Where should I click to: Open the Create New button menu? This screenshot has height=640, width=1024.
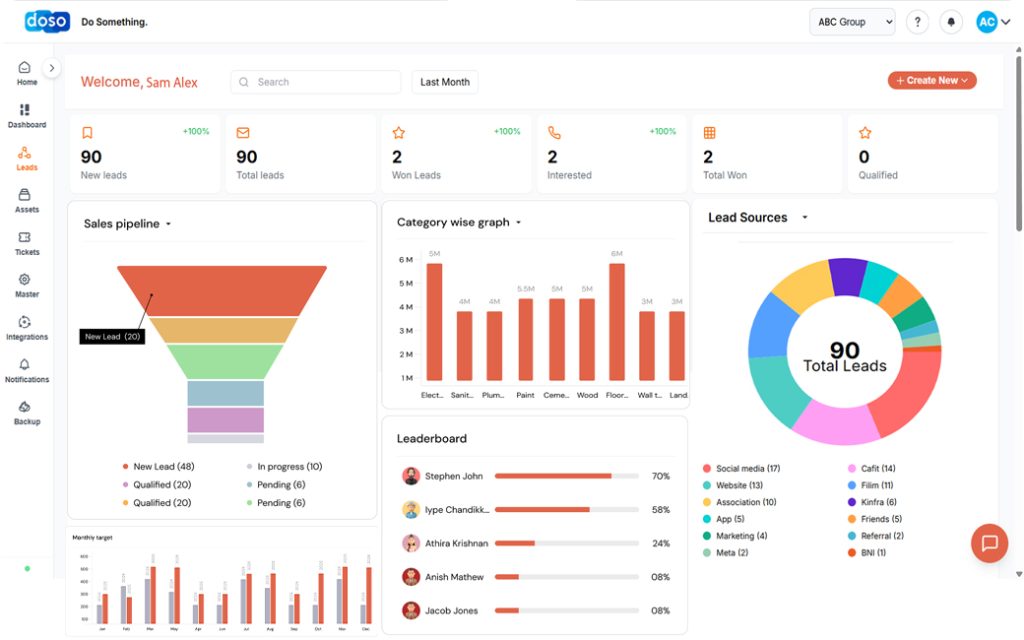932,80
